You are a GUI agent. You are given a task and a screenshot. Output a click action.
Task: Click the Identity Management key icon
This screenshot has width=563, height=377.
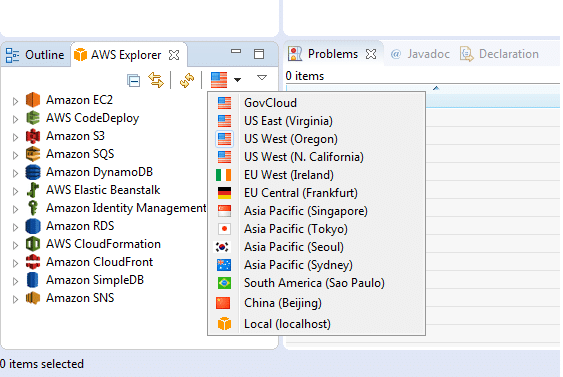[x=33, y=208]
